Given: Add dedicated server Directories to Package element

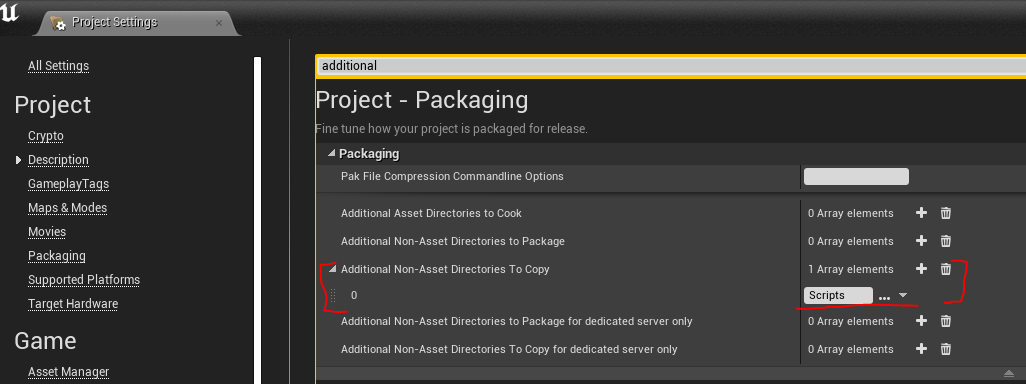Looking at the screenshot, I should 921,321.
